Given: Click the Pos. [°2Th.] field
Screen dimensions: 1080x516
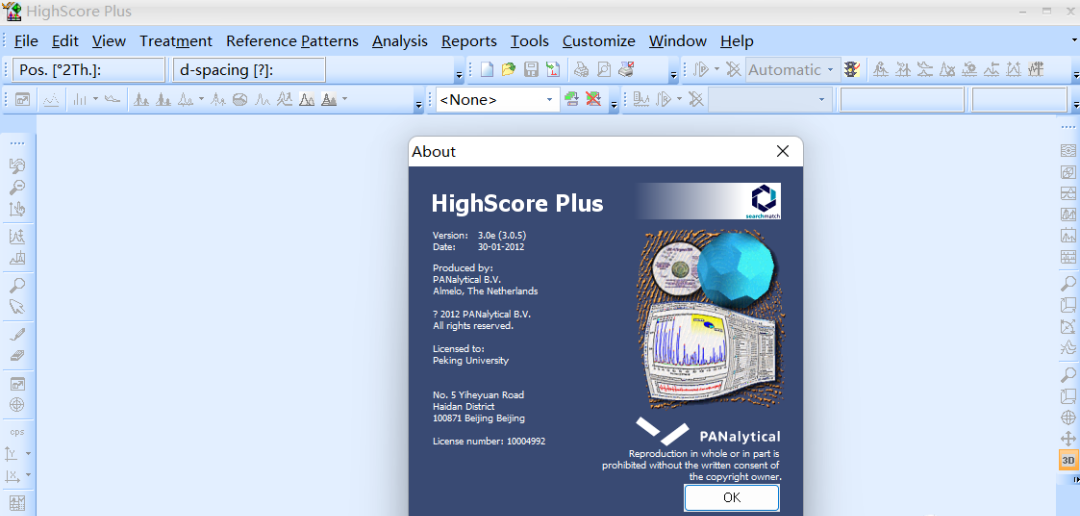Looking at the screenshot, I should pos(89,70).
